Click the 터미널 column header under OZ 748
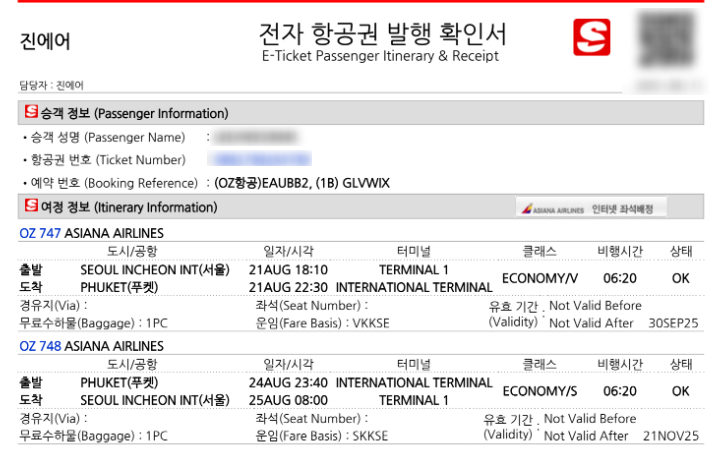722x449 pixels. pyautogui.click(x=413, y=364)
